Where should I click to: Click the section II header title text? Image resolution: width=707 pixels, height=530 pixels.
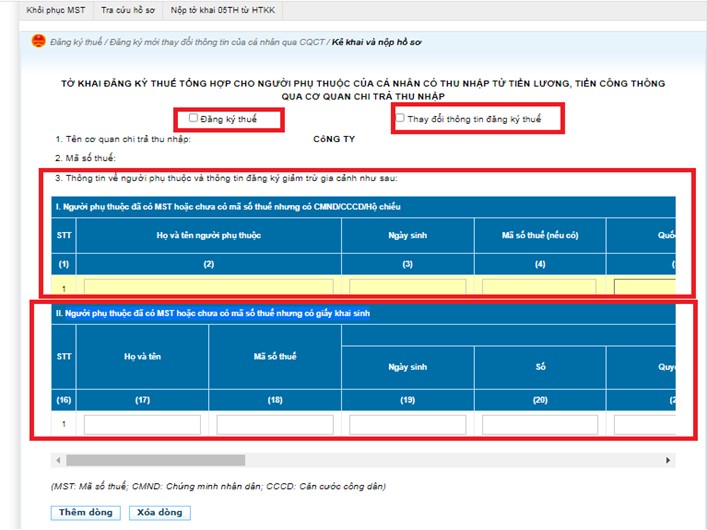[x=217, y=313]
